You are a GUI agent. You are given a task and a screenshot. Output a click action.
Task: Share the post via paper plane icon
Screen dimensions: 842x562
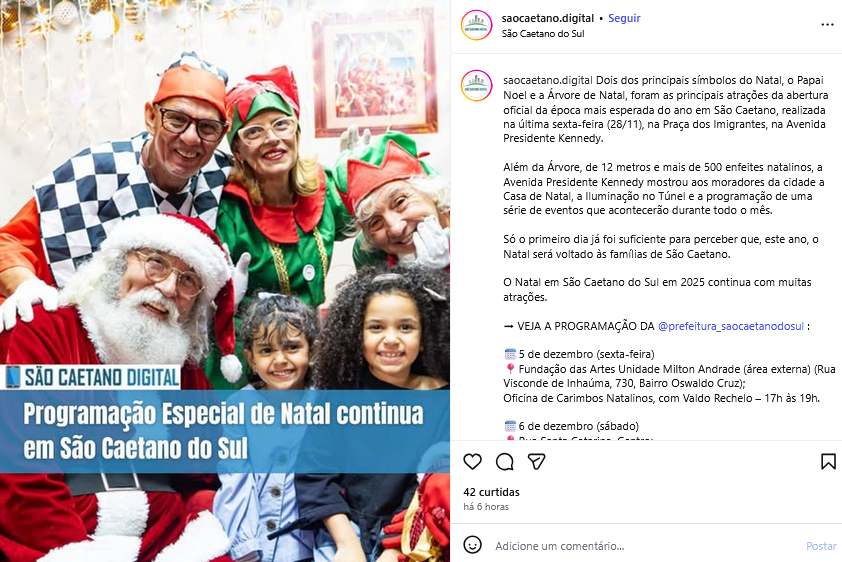pos(536,462)
